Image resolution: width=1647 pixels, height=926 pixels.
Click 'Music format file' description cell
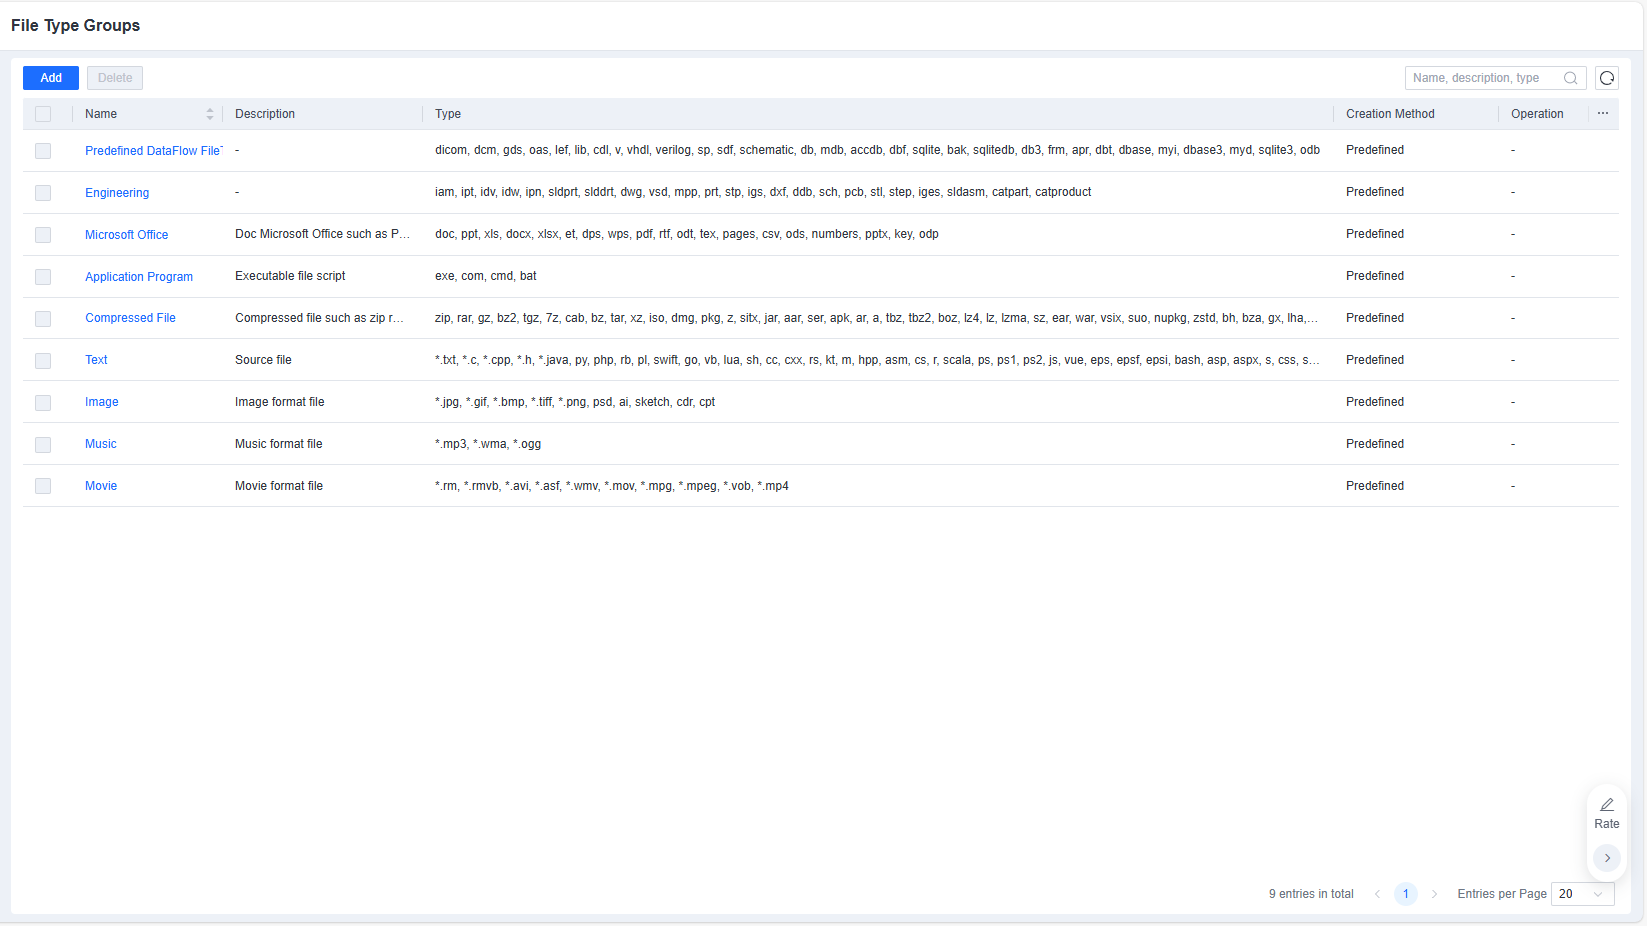coord(279,444)
